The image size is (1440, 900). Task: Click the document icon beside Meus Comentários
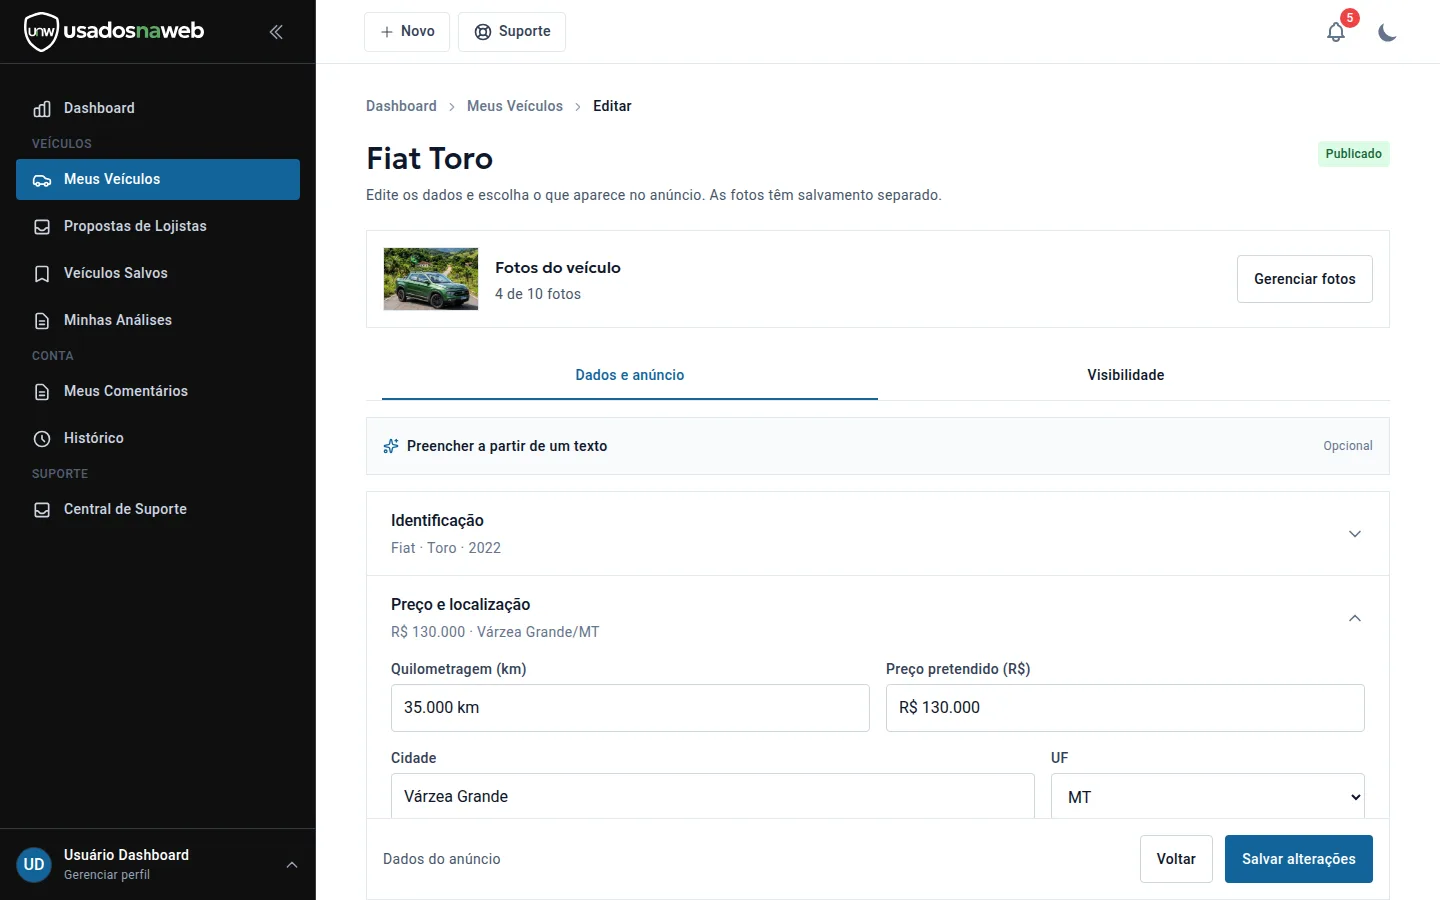[42, 392]
